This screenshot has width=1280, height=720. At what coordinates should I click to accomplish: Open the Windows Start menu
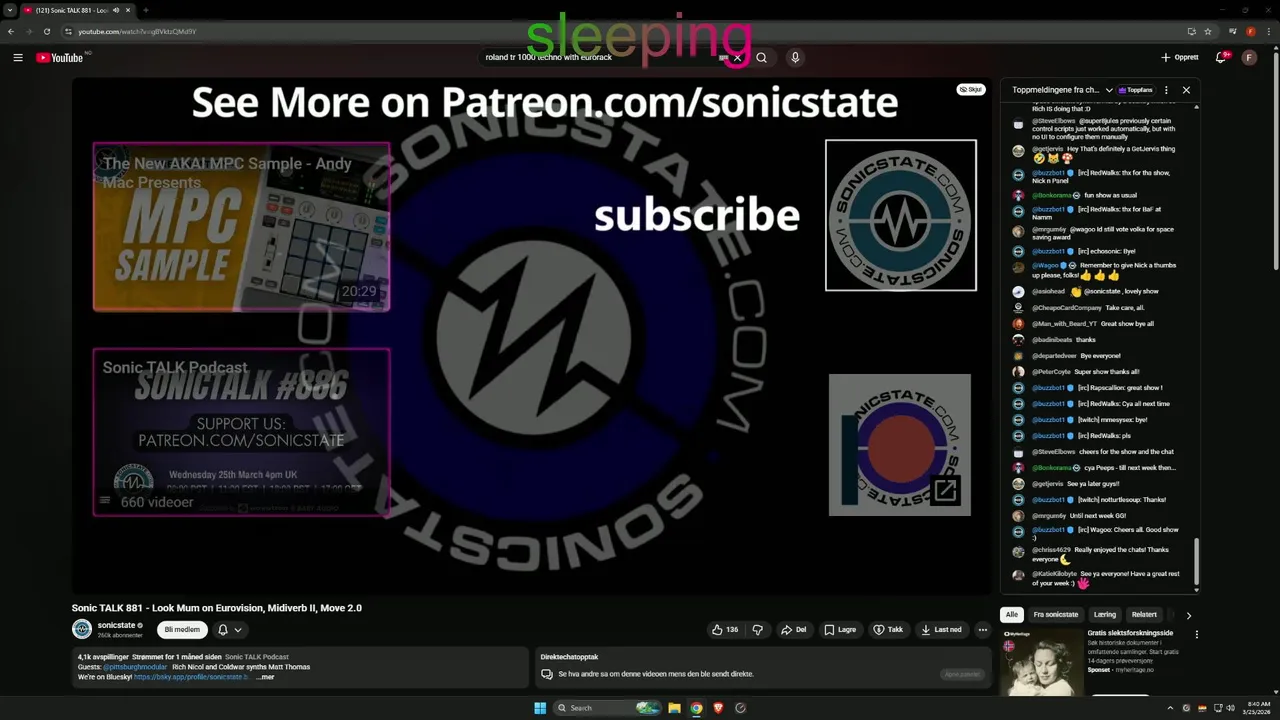540,708
